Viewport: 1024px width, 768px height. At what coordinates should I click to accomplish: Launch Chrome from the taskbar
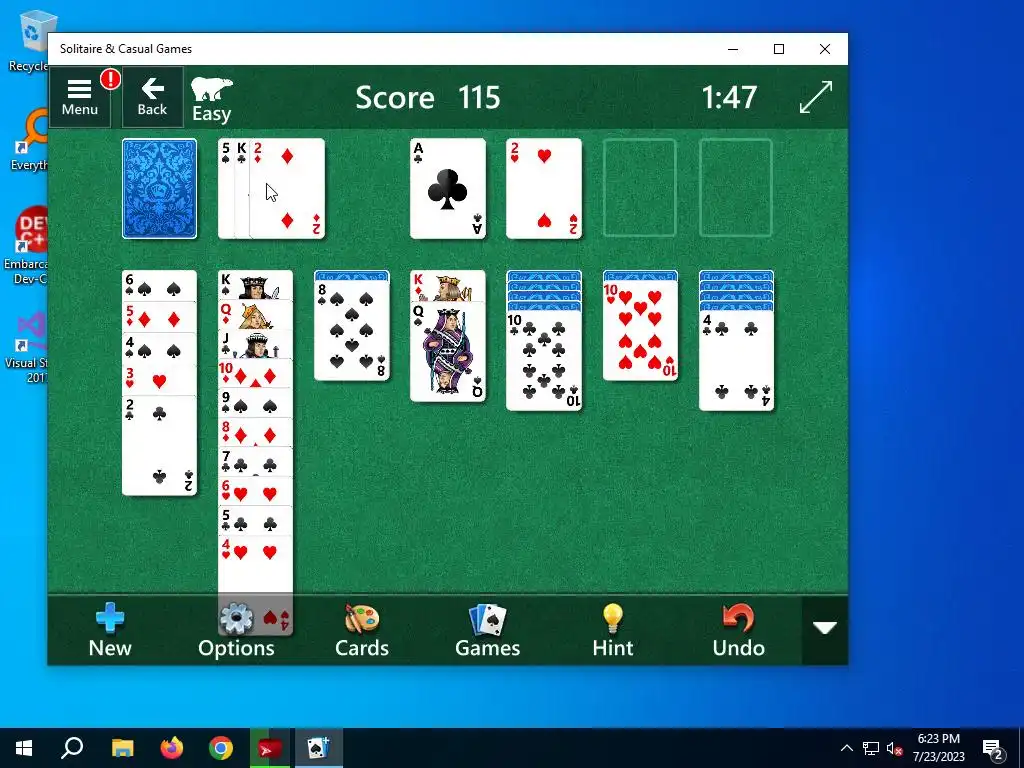point(221,748)
